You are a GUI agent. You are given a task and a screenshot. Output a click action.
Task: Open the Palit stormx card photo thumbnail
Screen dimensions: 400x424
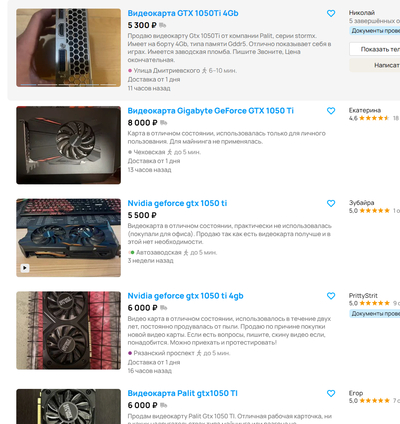pyautogui.click(x=69, y=48)
